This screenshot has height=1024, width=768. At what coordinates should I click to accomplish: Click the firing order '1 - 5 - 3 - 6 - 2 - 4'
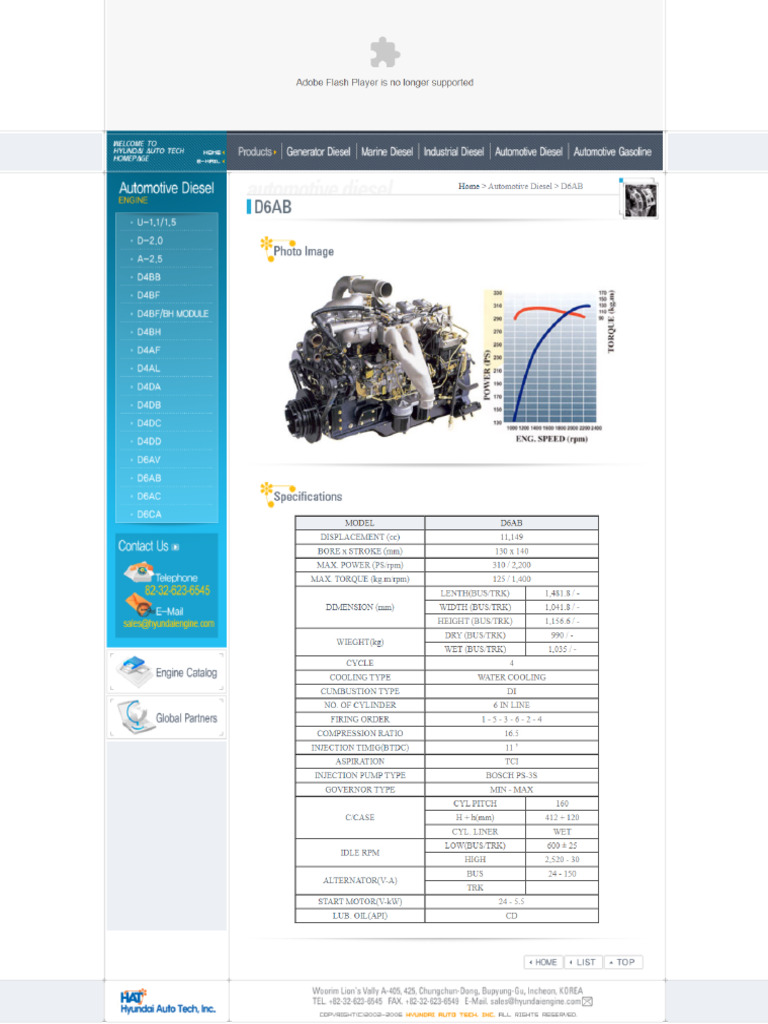pyautogui.click(x=511, y=719)
